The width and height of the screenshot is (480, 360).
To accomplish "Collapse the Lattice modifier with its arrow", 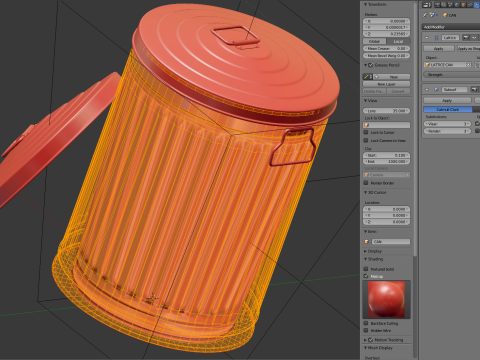I will pos(427,38).
